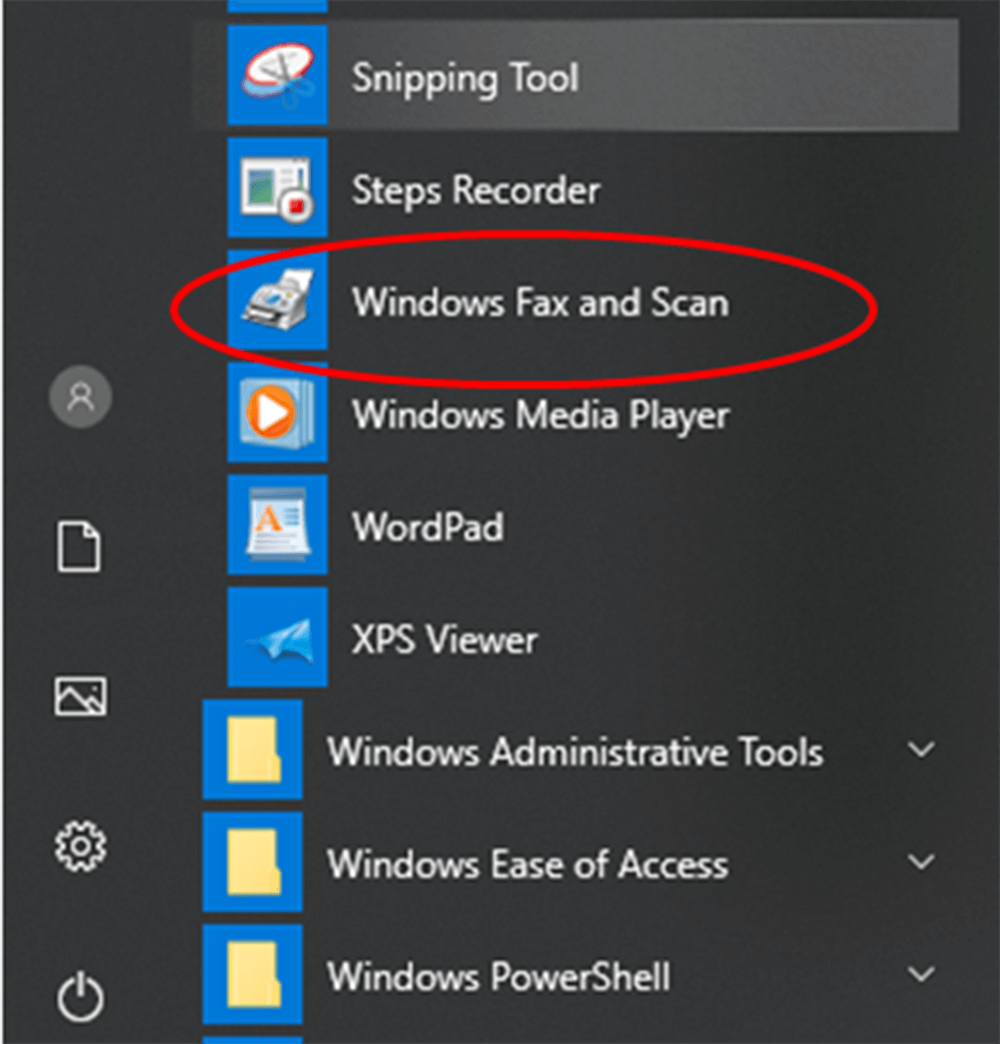1000x1044 pixels.
Task: Select the Snipping Tool label
Action: coord(465,78)
